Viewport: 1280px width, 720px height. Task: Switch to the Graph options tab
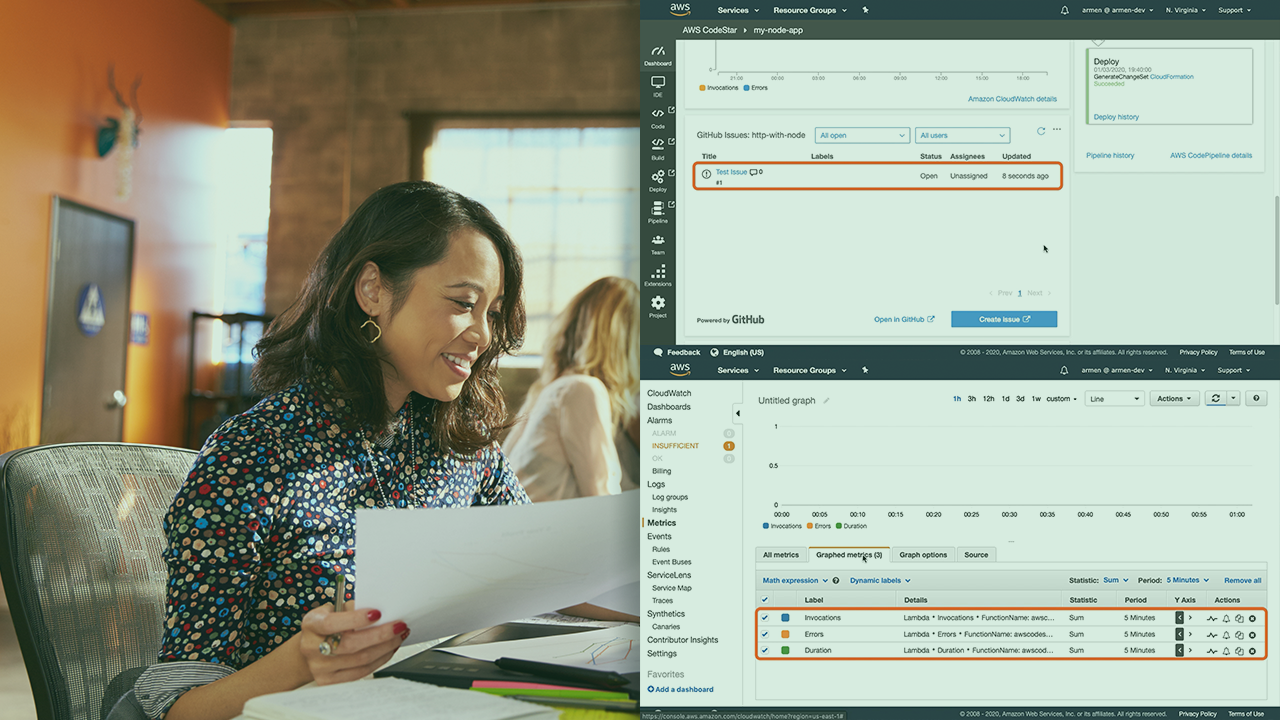point(923,555)
